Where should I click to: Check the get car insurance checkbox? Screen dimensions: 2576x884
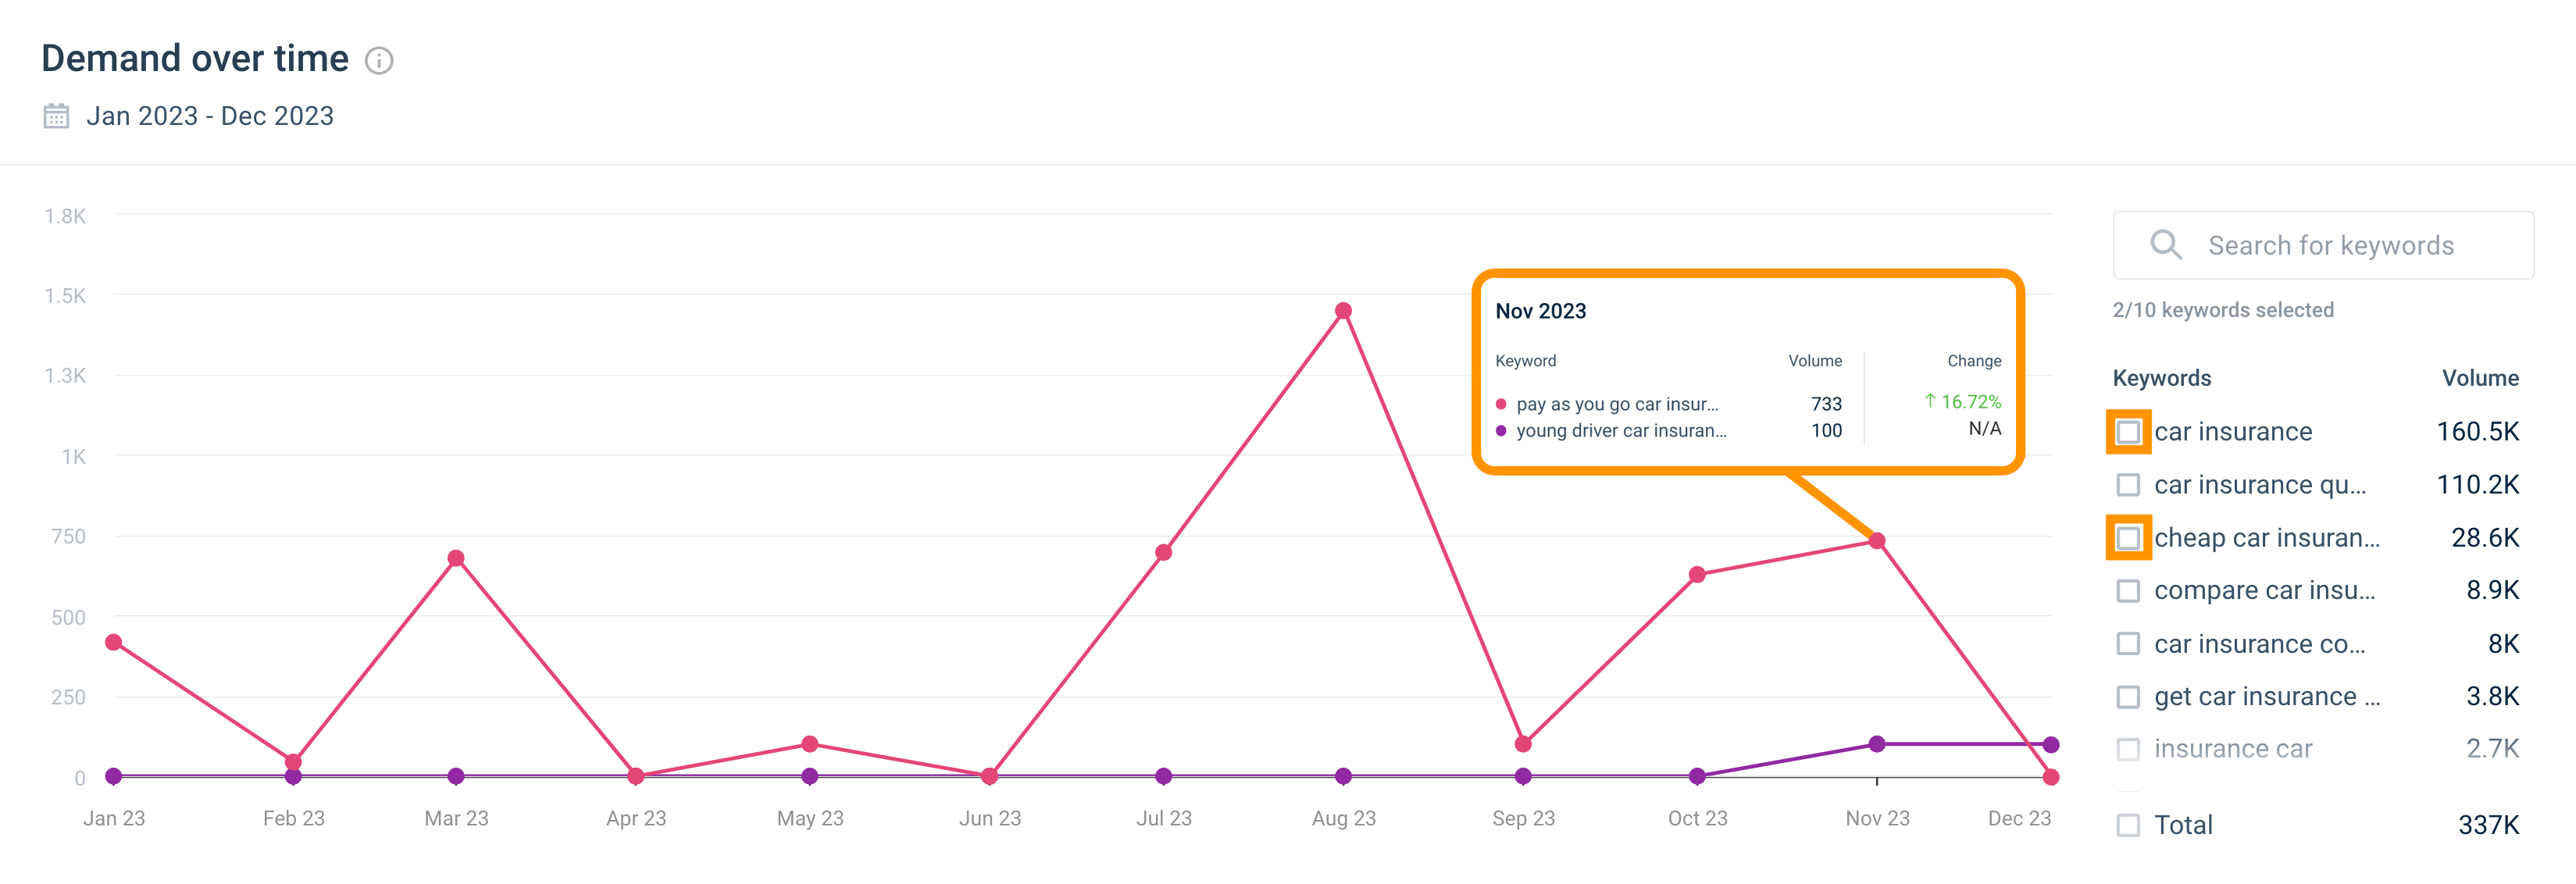(2128, 696)
